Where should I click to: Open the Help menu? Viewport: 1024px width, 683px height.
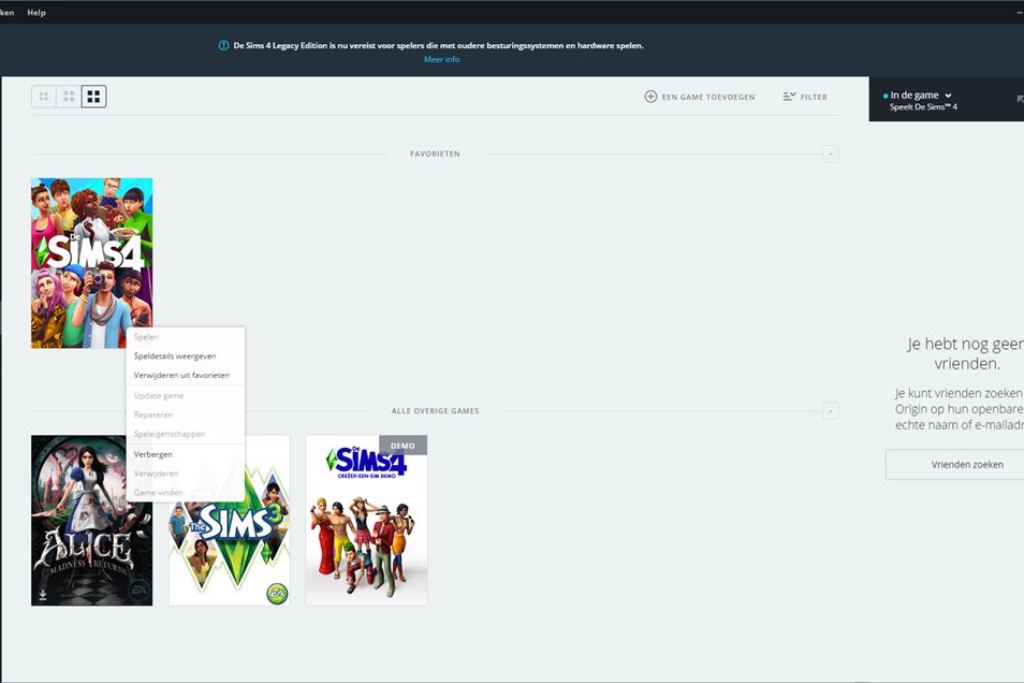point(37,12)
